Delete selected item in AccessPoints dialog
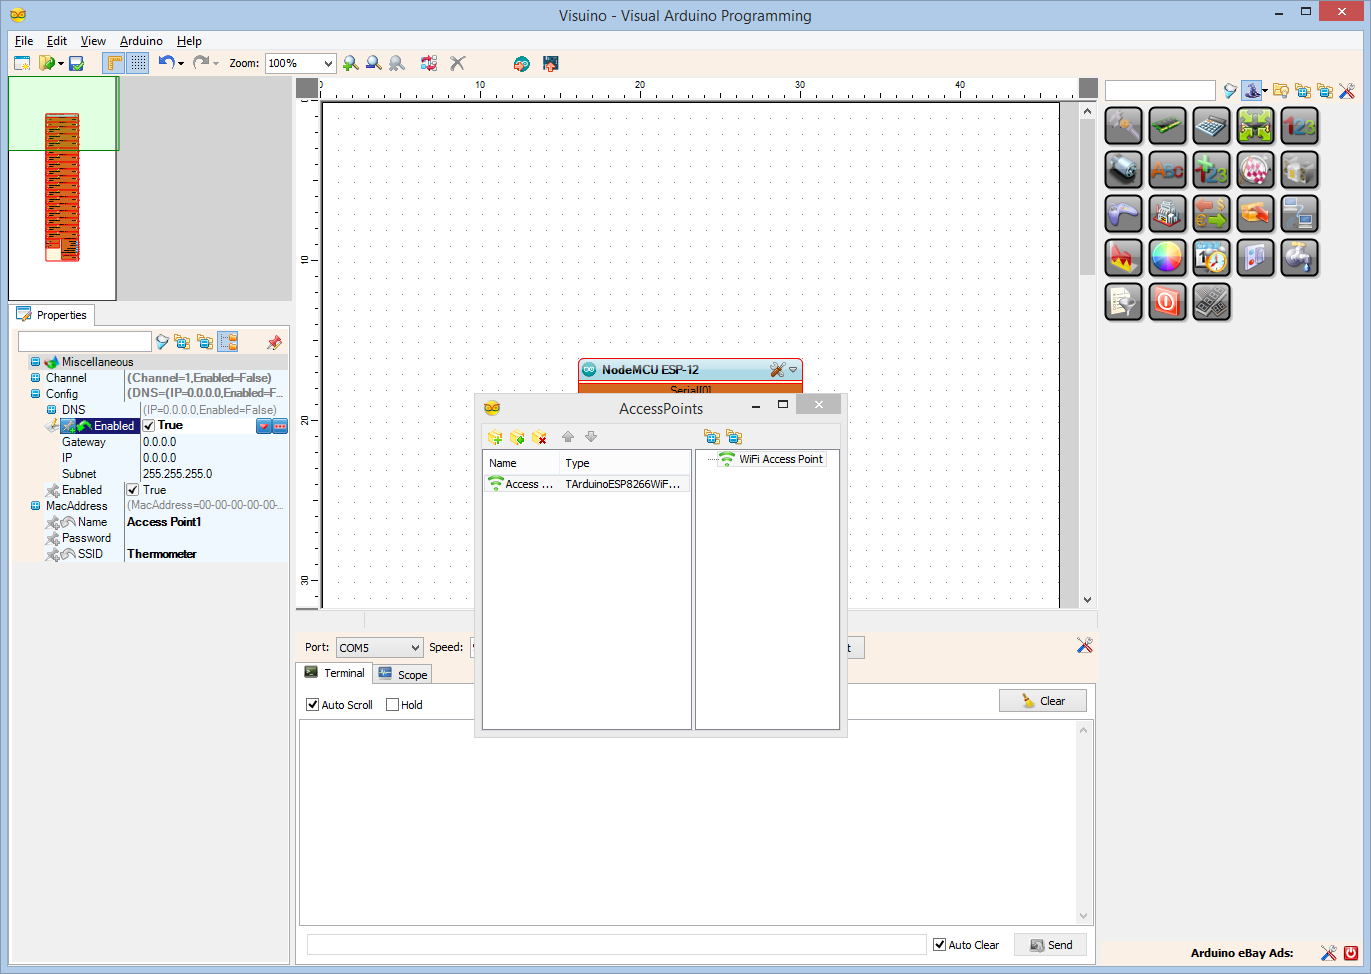Screen dimensions: 1371x974 pos(539,437)
